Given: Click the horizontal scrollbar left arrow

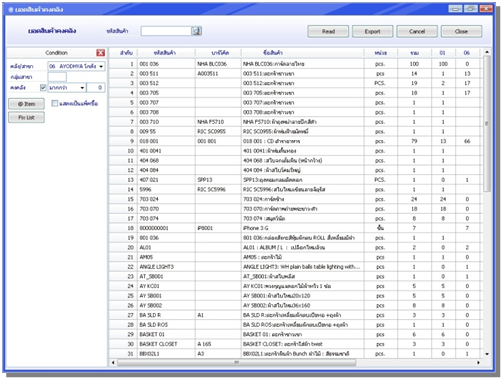Looking at the screenshot, I should pos(113,362).
